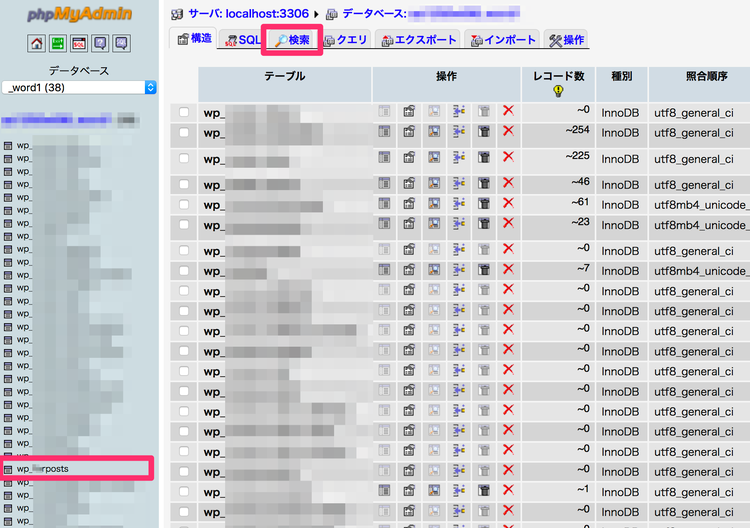Click the lightbulb icon under レコード数 header
This screenshot has width=750, height=528.
558,91
